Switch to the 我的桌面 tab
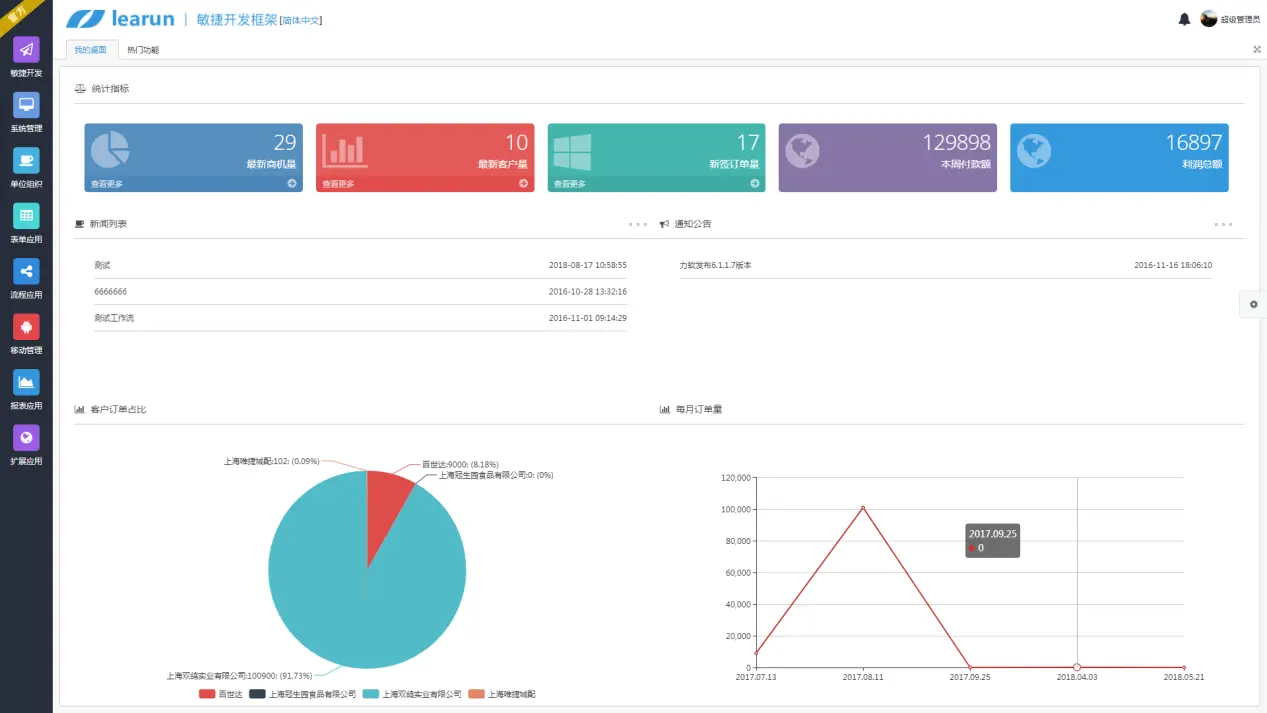 (91, 49)
